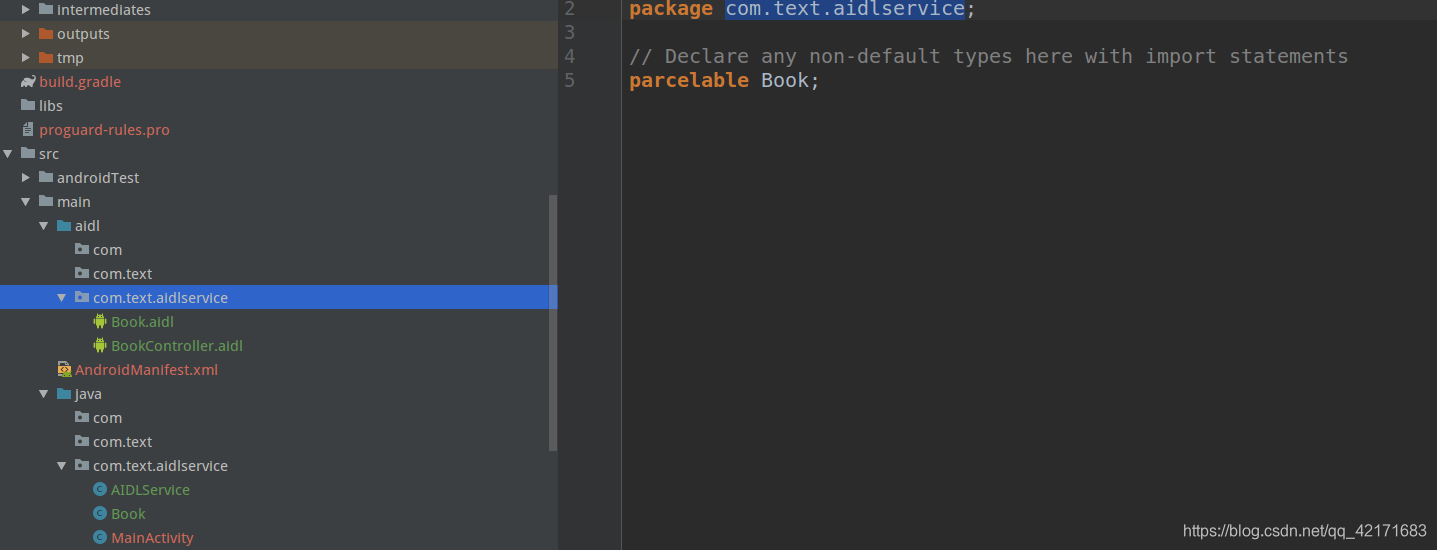Viewport: 1437px width, 550px height.
Task: Click the main folder icon
Action: click(x=45, y=201)
